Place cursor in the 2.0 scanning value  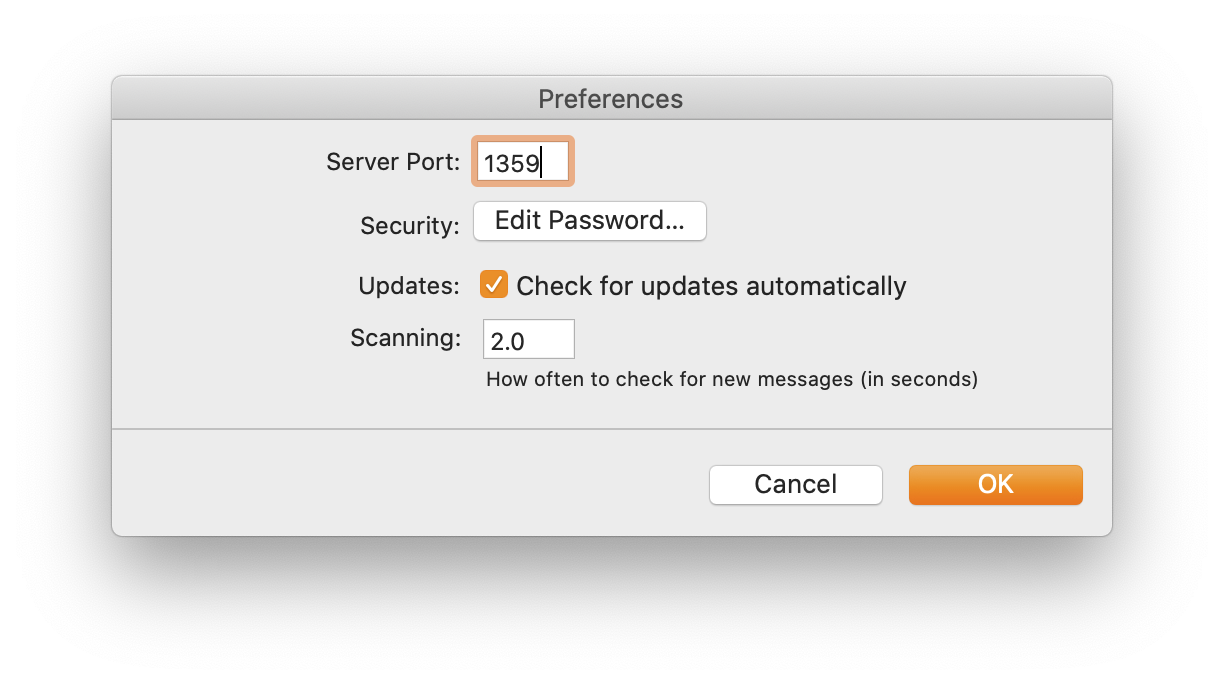[508, 342]
